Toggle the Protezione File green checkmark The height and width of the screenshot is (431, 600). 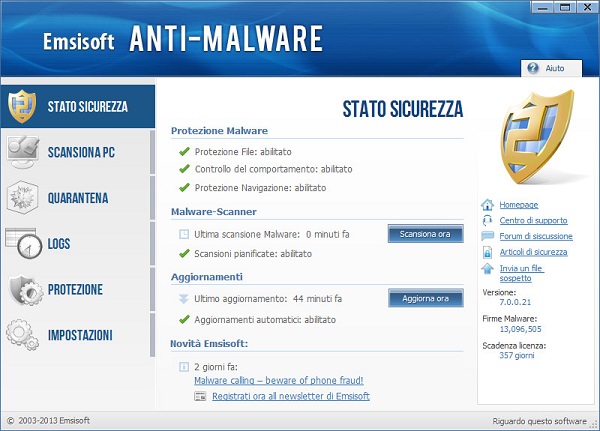[x=183, y=152]
